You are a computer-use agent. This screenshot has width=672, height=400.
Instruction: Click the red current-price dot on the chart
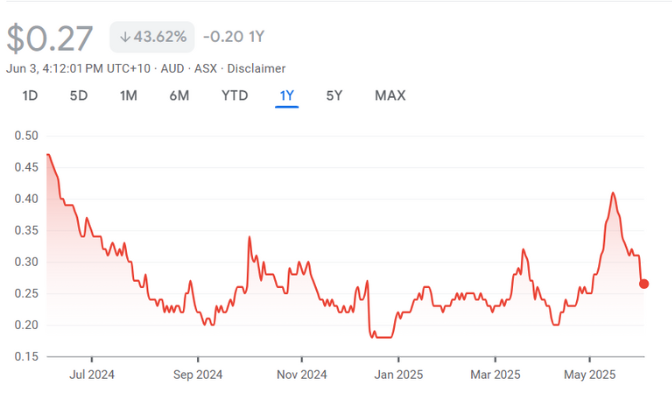point(643,284)
